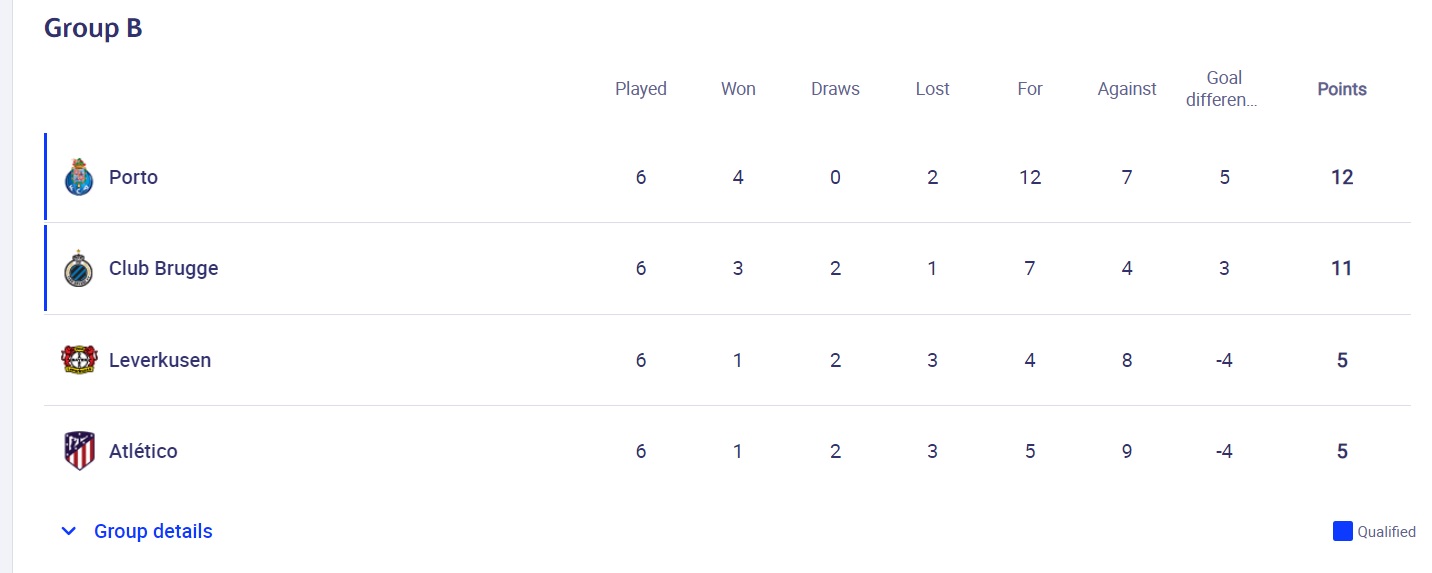Expand the Group details chevron
Image resolution: width=1432 pixels, height=573 pixels.
click(68, 531)
